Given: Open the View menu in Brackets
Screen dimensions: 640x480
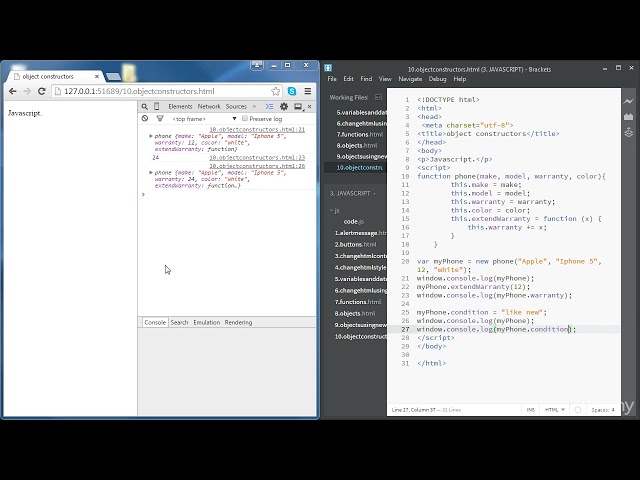Looking at the screenshot, I should [385, 79].
